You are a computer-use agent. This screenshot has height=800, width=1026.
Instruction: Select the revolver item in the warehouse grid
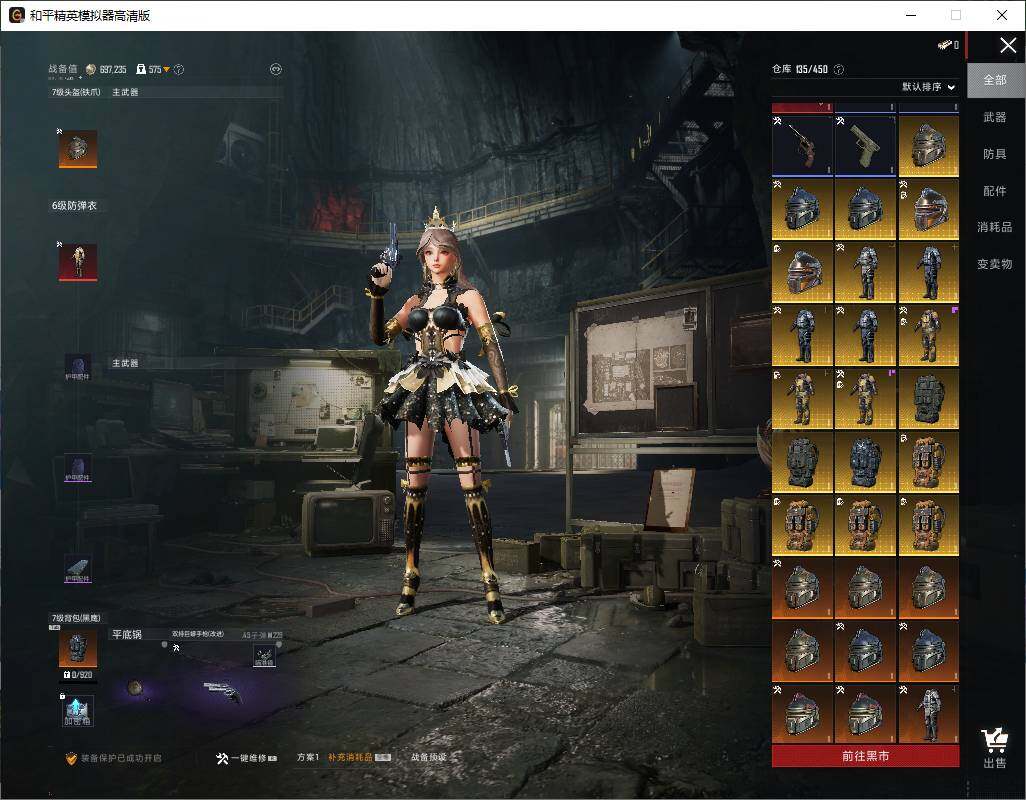[802, 146]
